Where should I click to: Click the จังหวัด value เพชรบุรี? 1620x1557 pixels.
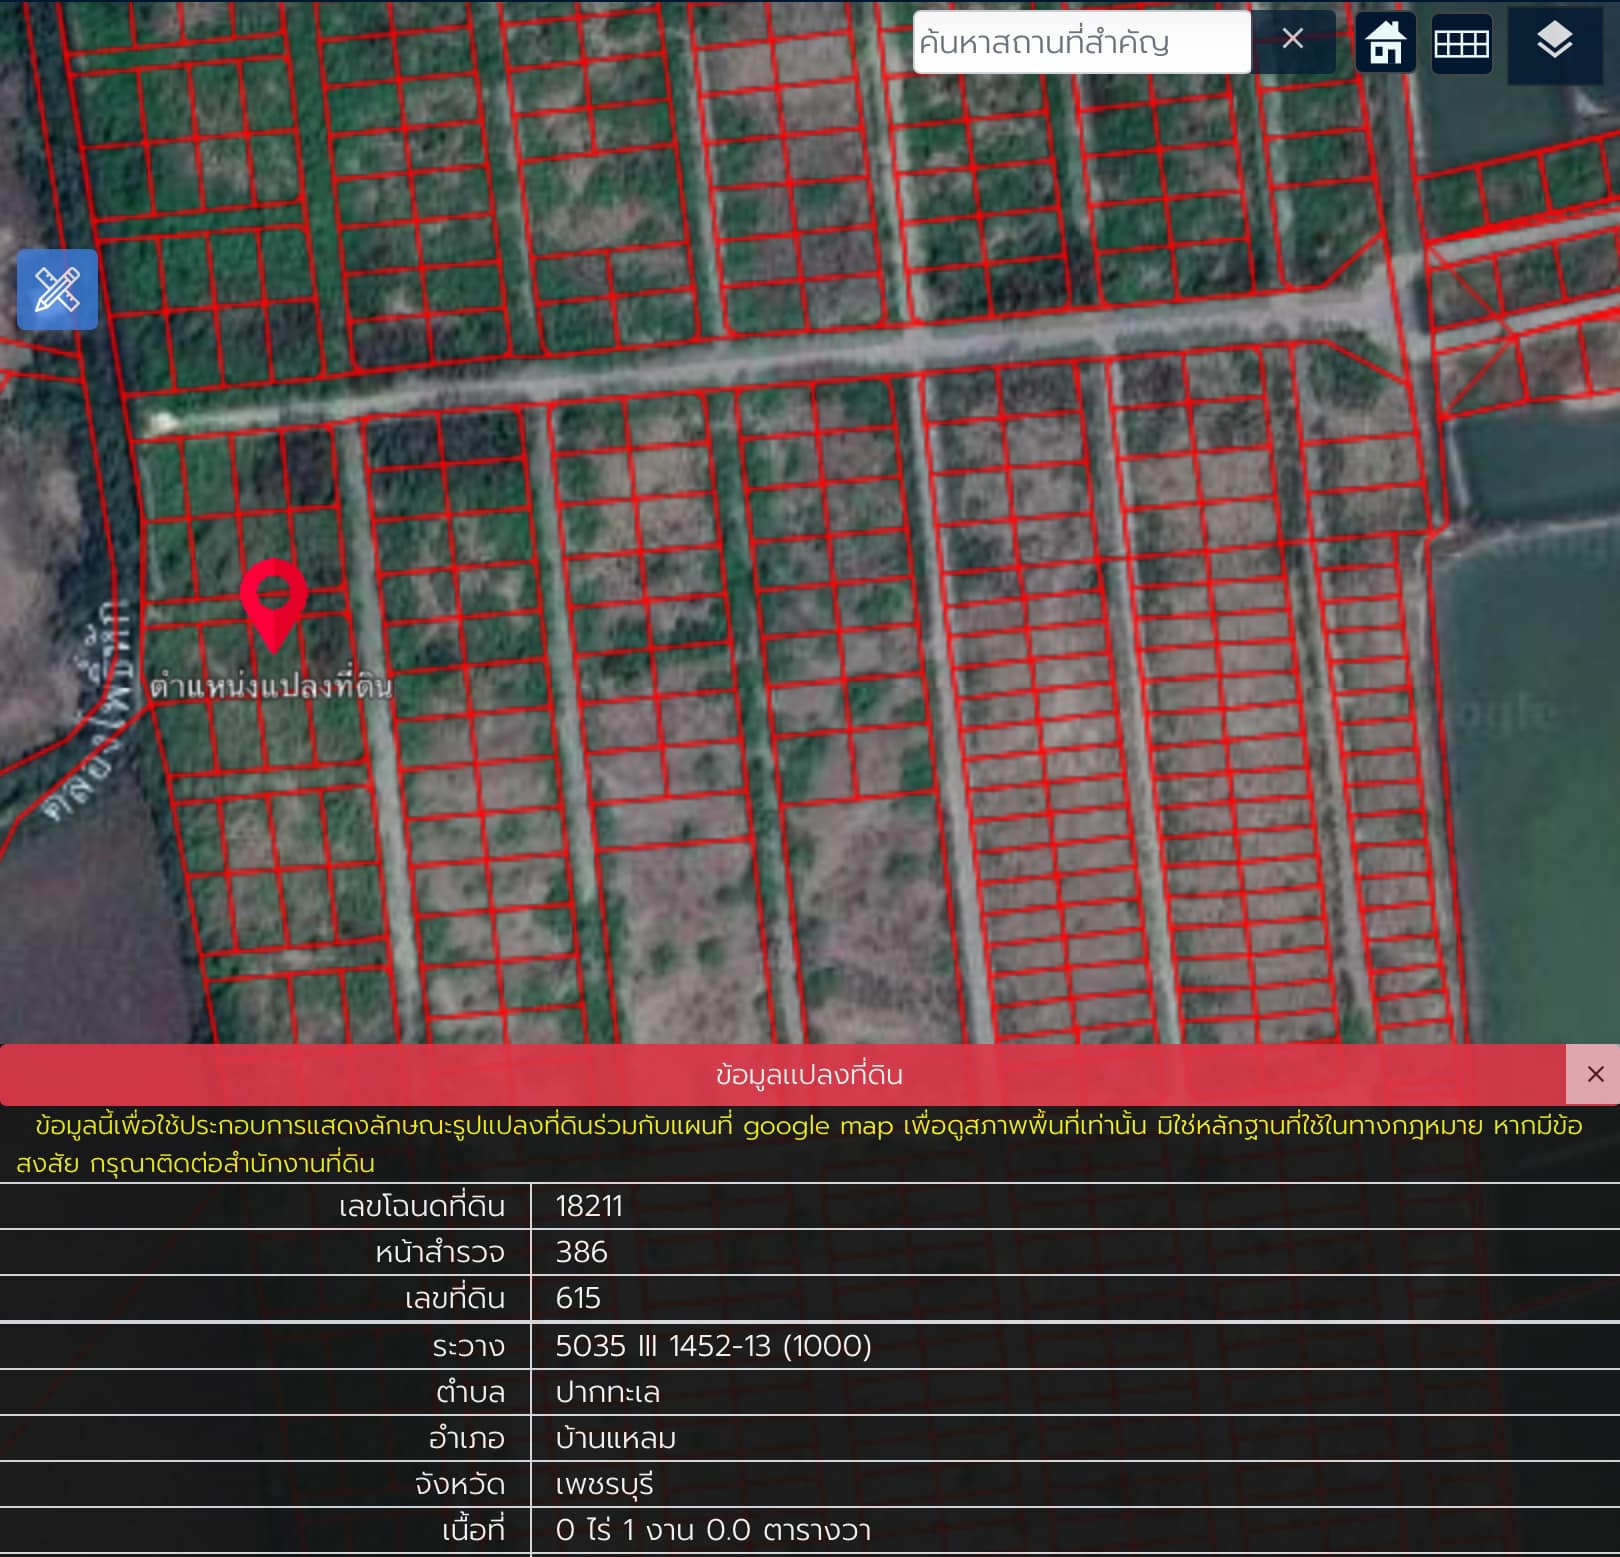pyautogui.click(x=604, y=1484)
